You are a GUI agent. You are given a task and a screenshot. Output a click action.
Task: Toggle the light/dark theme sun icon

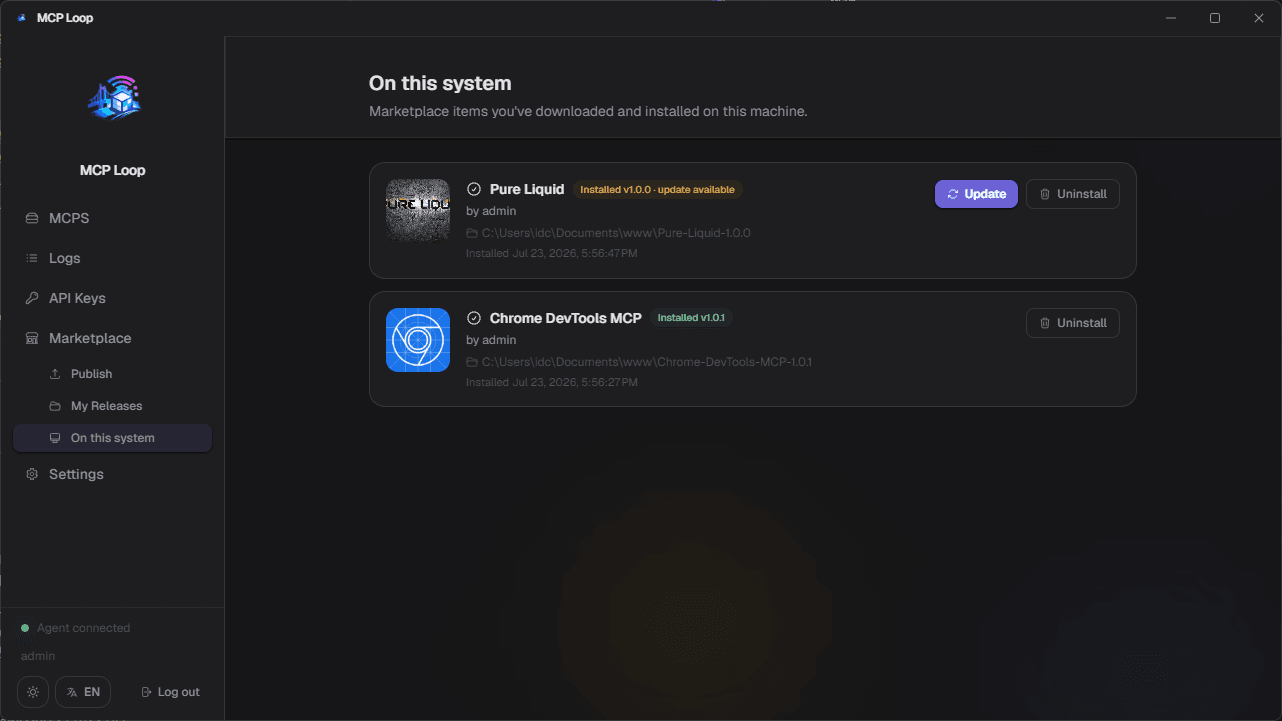[x=33, y=692]
